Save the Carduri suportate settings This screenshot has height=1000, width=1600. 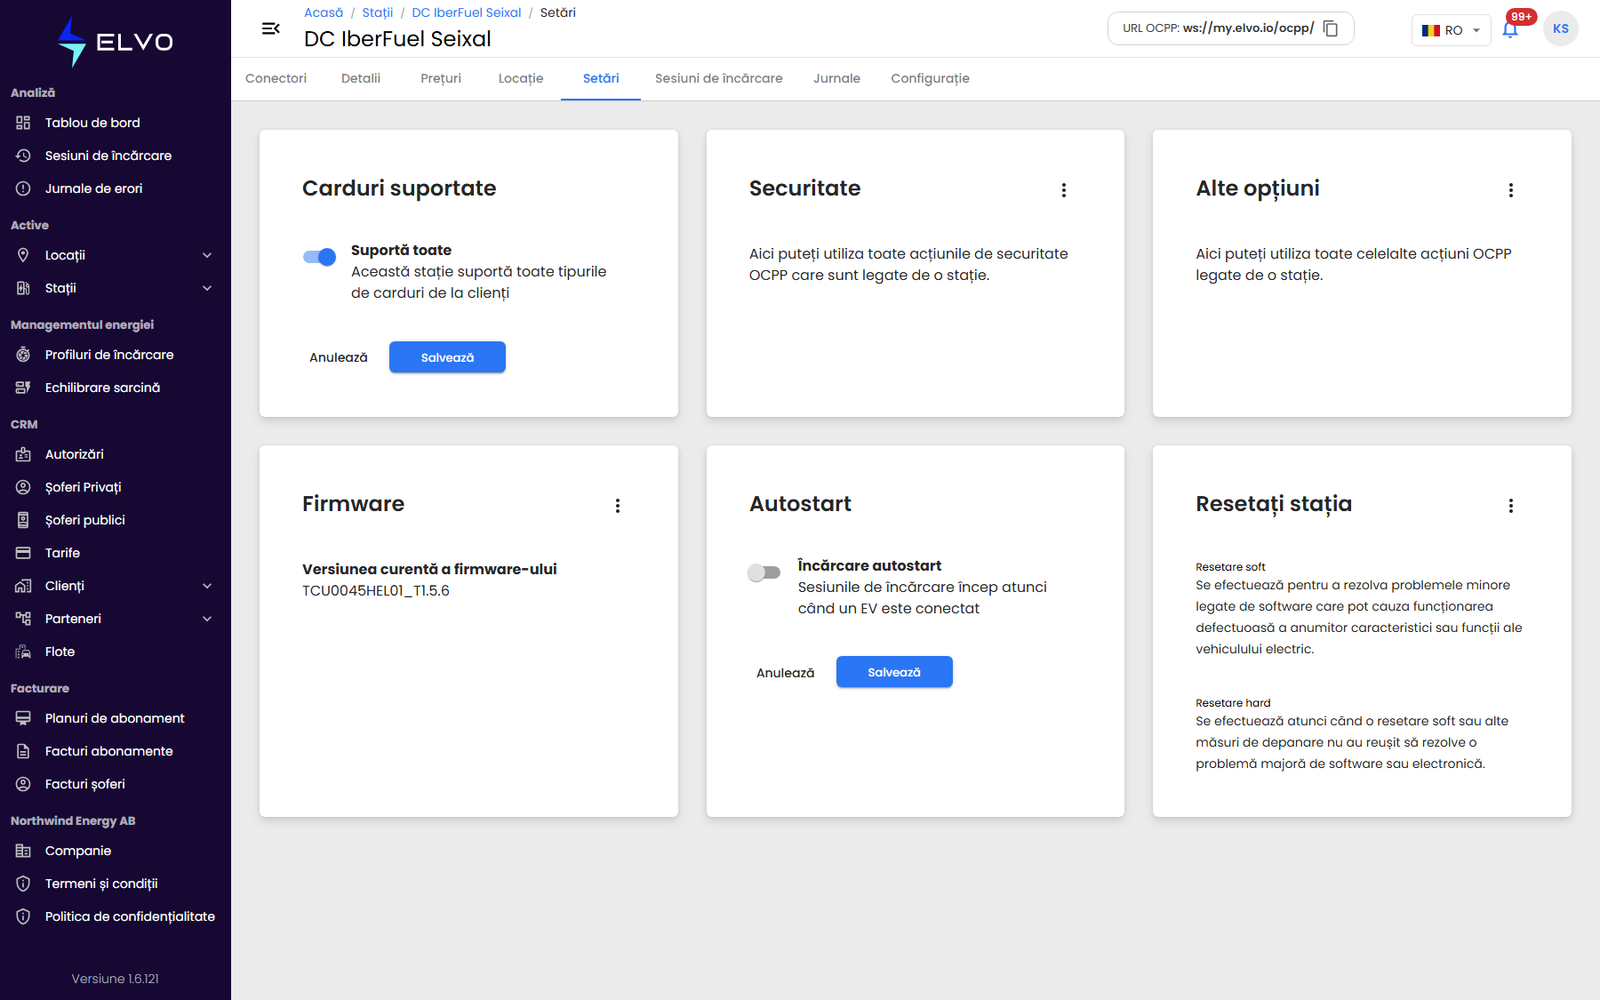pyautogui.click(x=447, y=357)
